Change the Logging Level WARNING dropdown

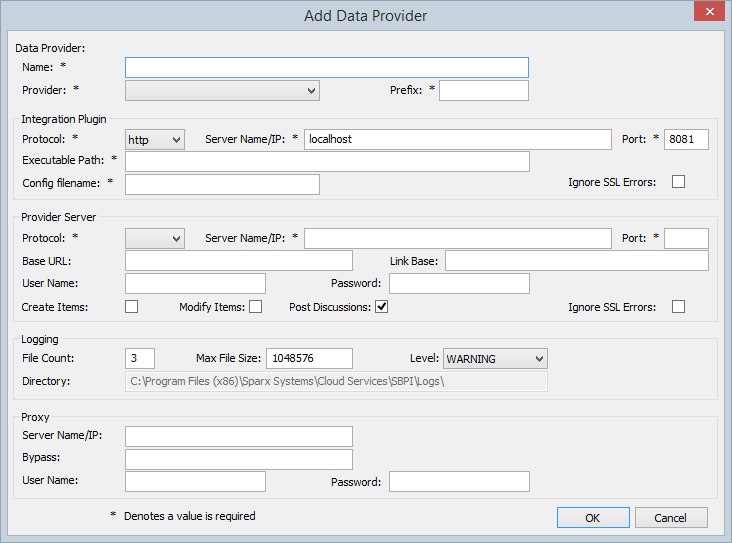495,359
